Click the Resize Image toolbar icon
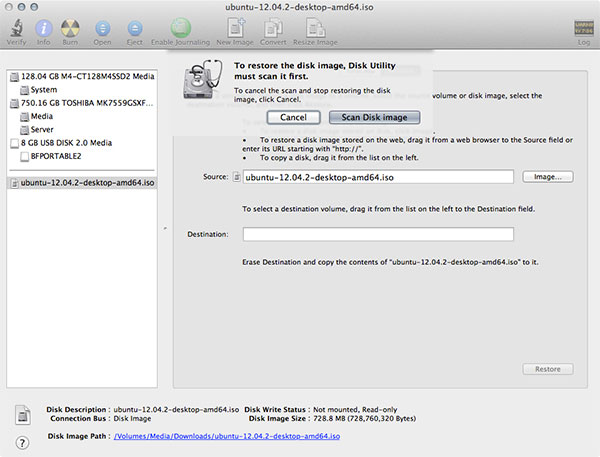The image size is (600, 457). [x=315, y=28]
